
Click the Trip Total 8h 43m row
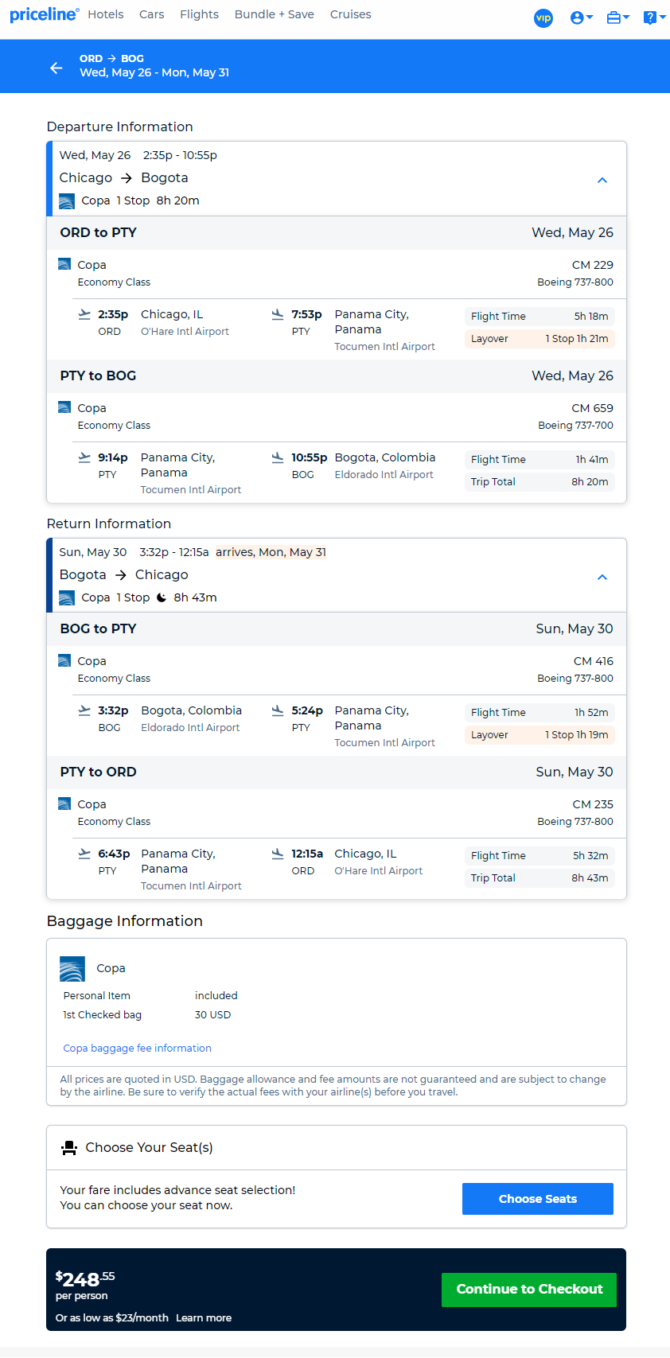tap(540, 878)
